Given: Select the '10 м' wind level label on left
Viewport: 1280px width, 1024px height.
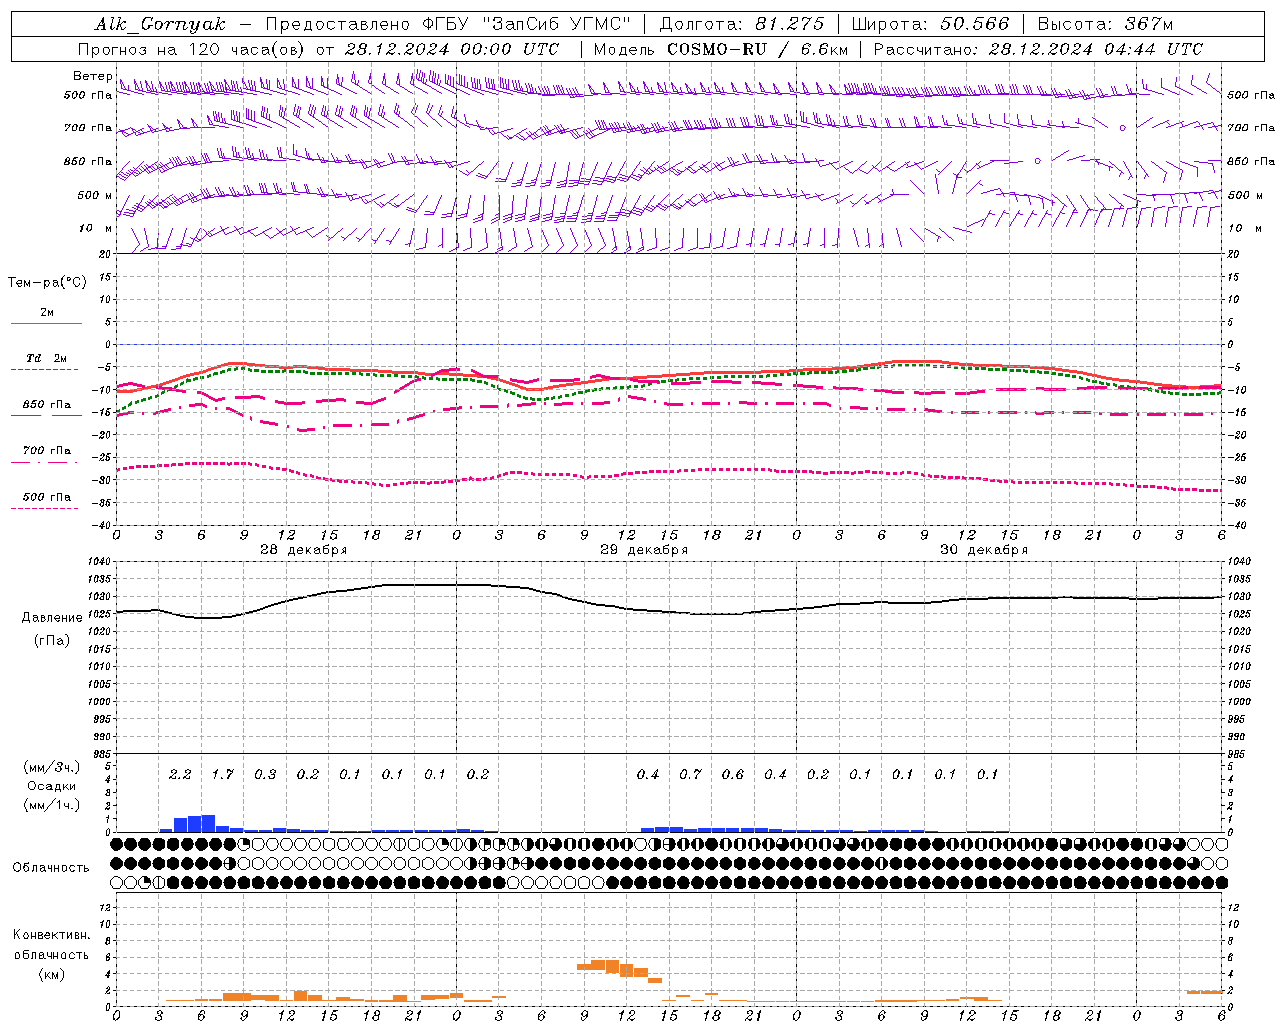Looking at the screenshot, I should pyautogui.click(x=97, y=228).
